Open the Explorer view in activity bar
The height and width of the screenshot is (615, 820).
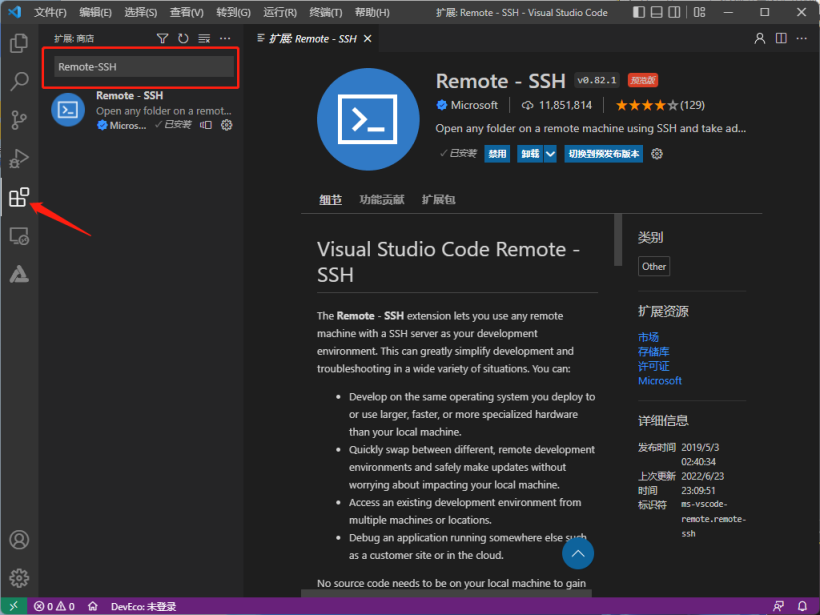click(19, 44)
